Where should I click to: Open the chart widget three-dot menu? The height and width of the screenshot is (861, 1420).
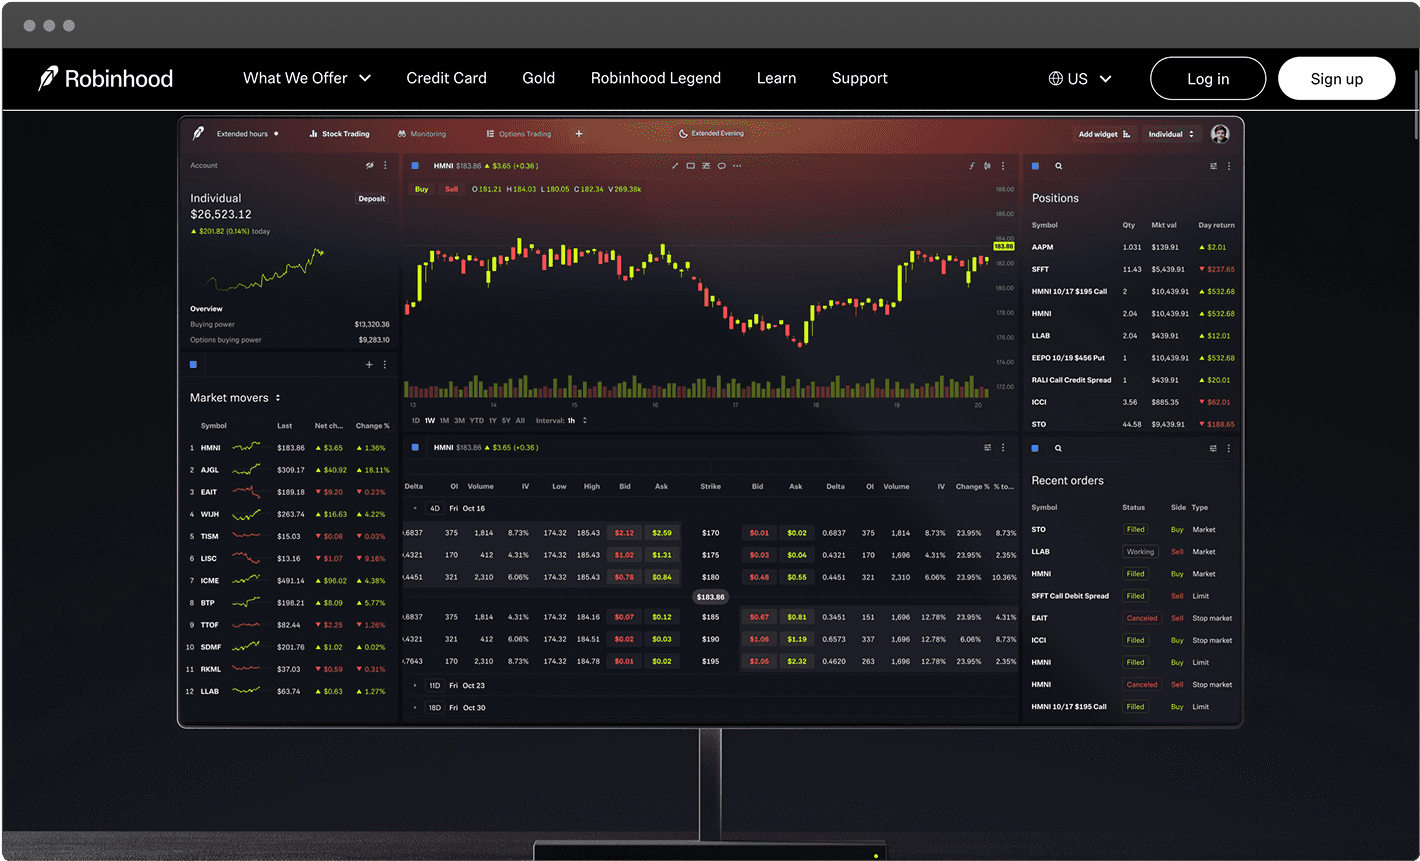click(1003, 166)
